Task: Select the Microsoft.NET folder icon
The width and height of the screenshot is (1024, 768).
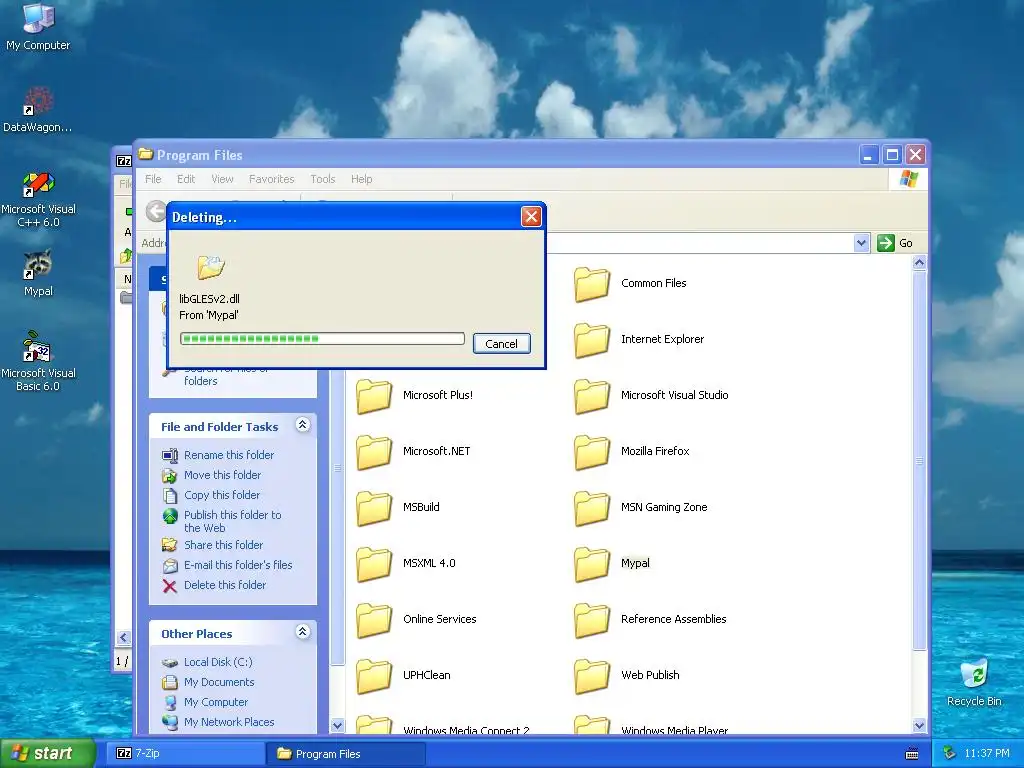Action: point(374,452)
